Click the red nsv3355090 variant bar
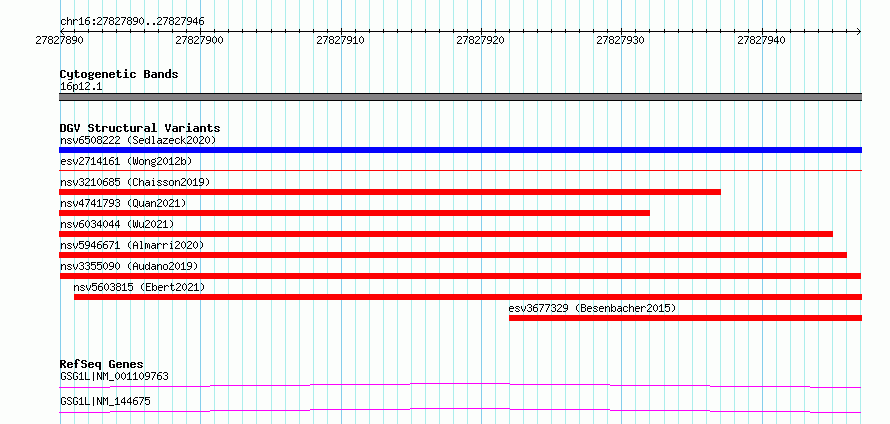 click(460, 276)
